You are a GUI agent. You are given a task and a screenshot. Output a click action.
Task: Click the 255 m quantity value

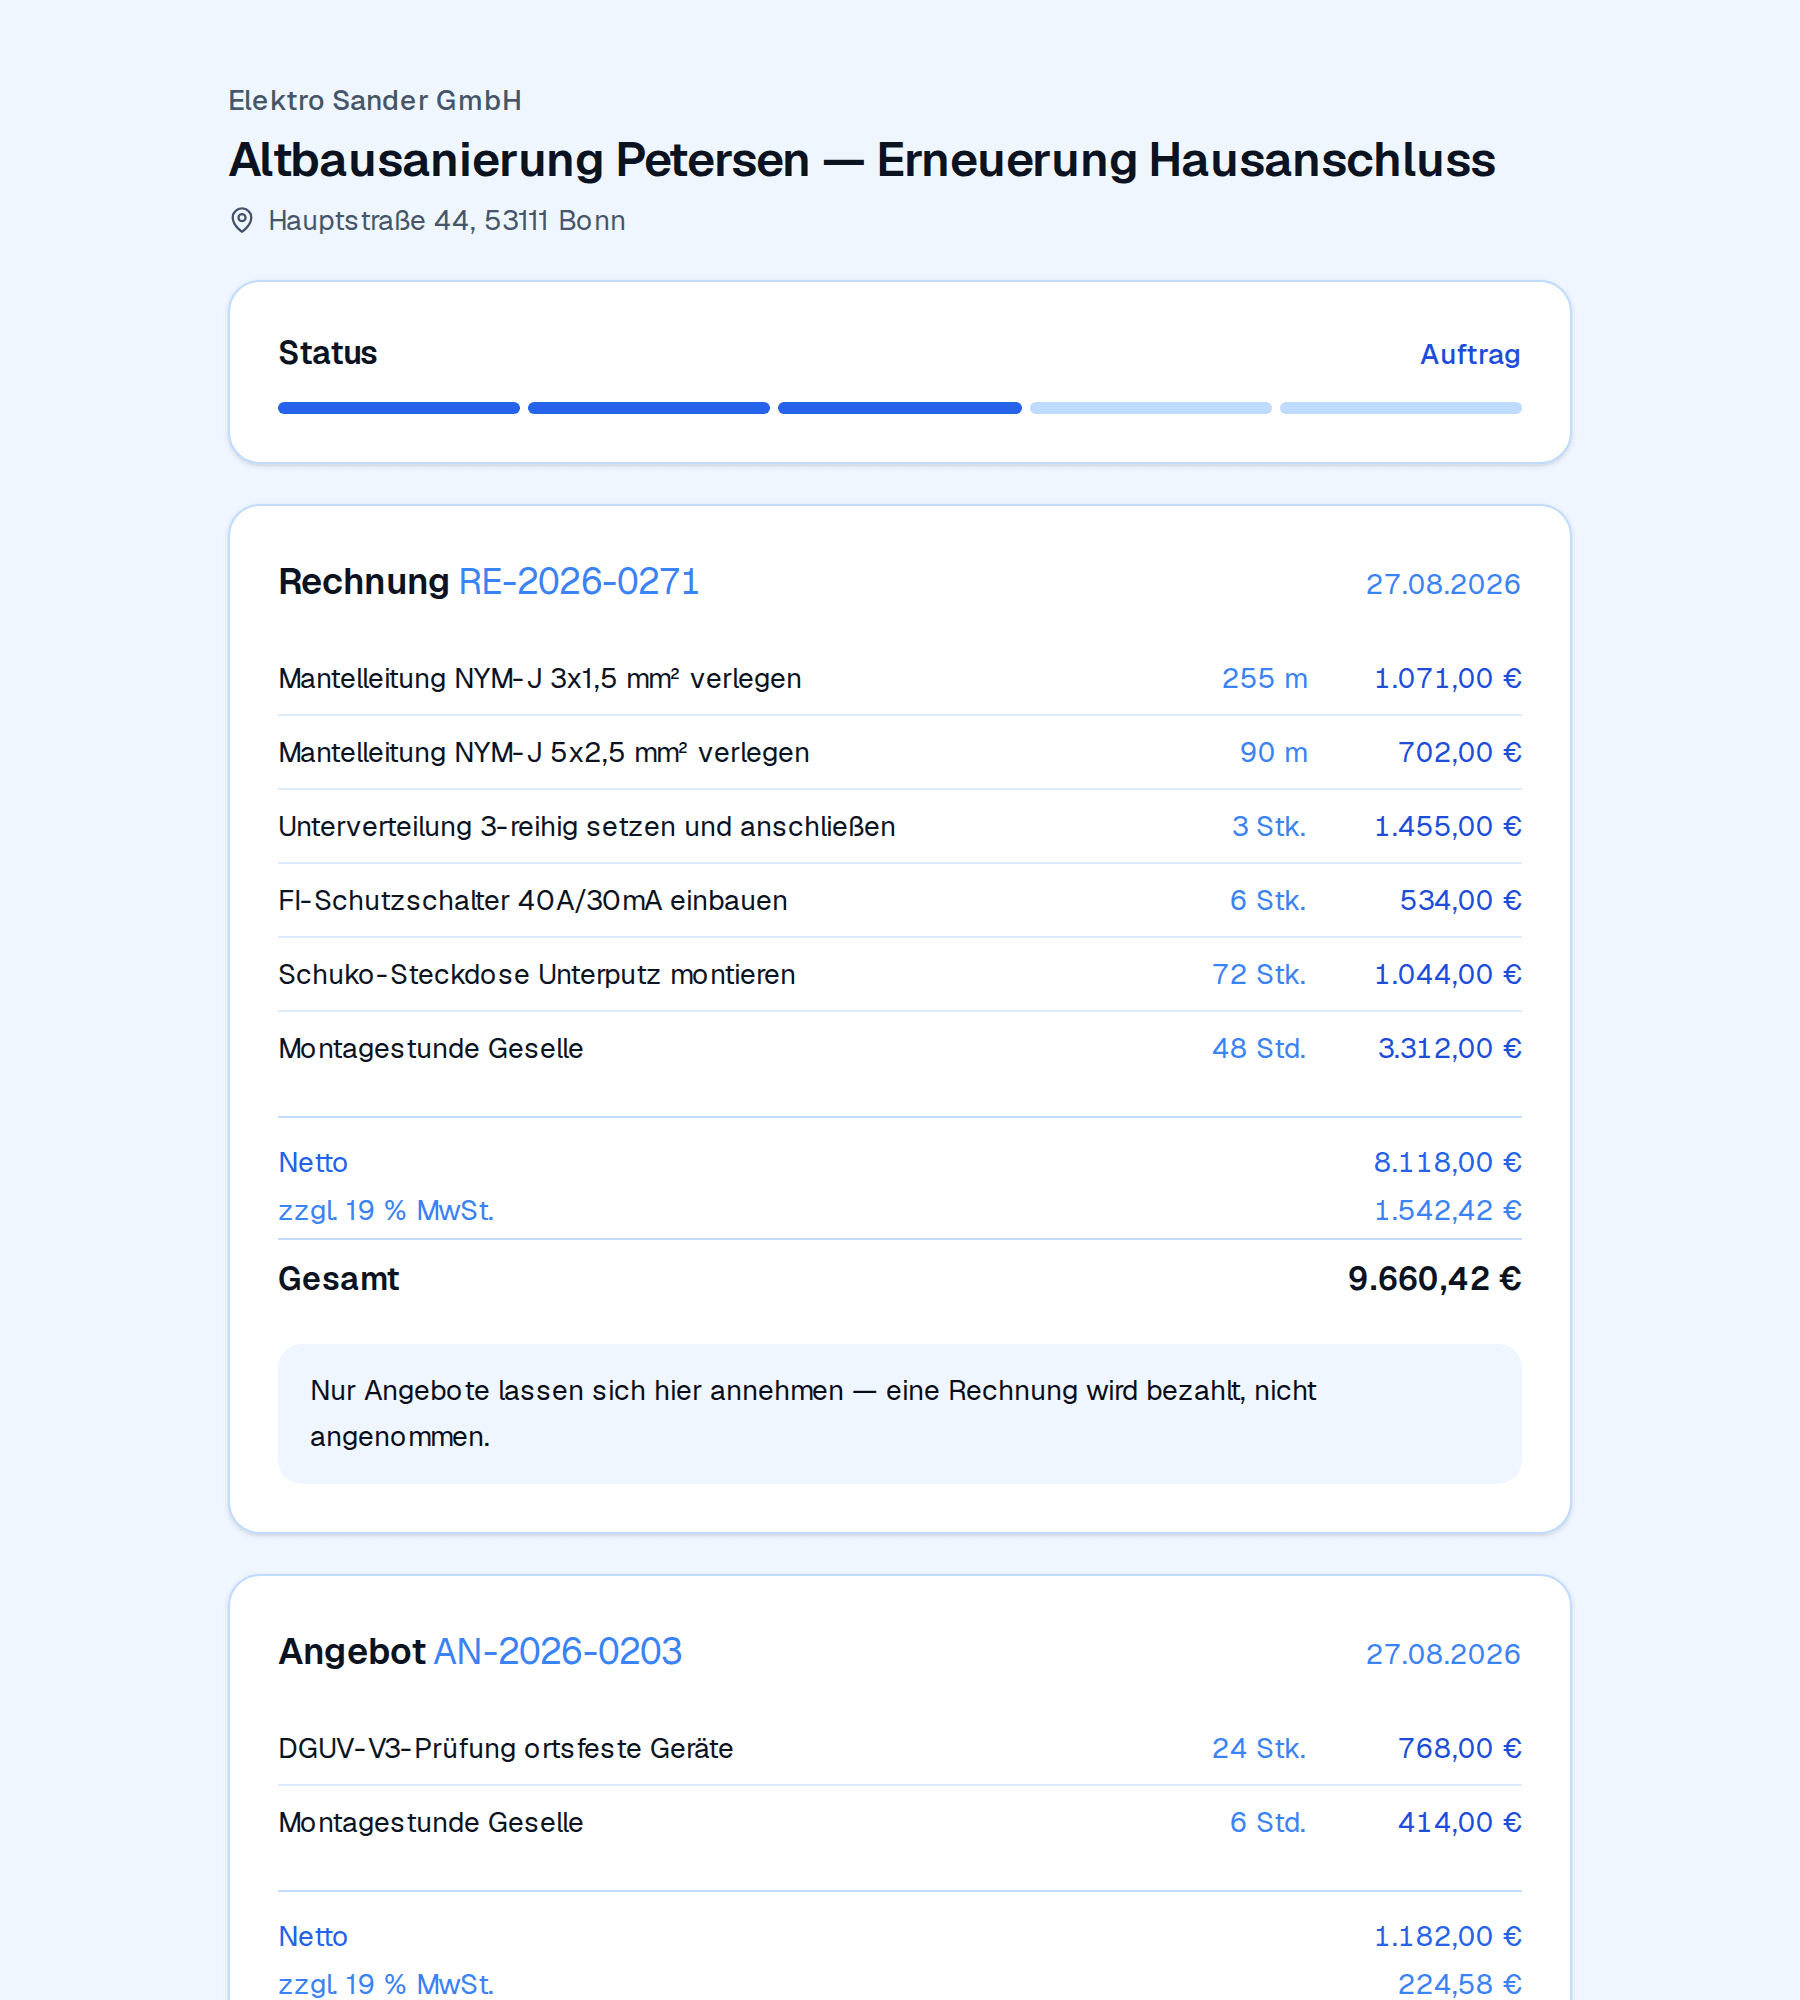click(1265, 678)
